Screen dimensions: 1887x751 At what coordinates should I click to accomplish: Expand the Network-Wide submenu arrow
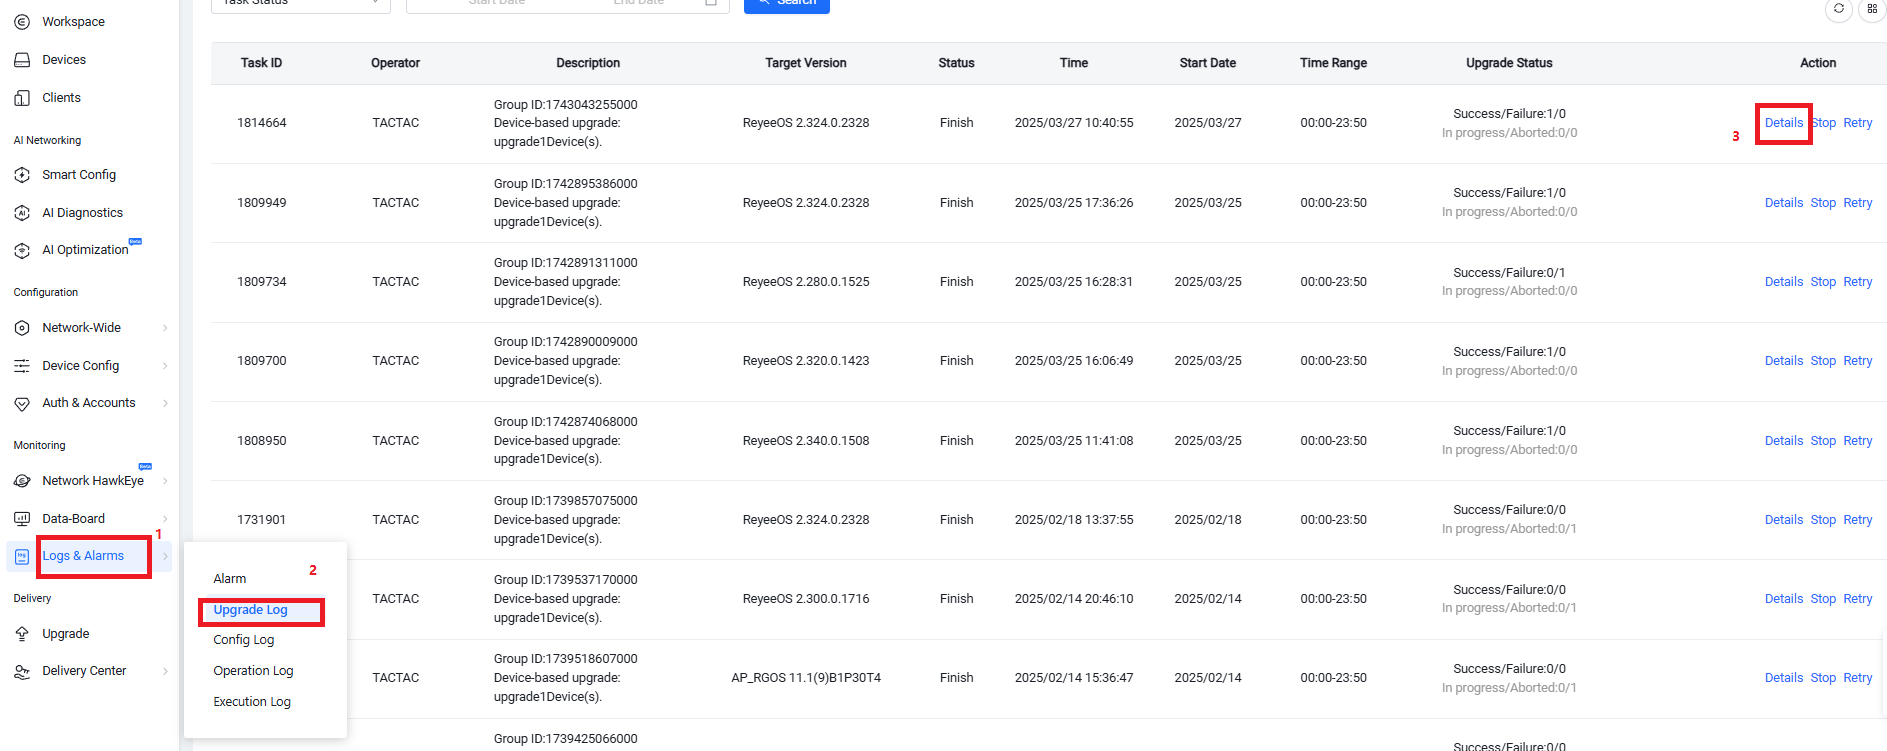tap(165, 328)
